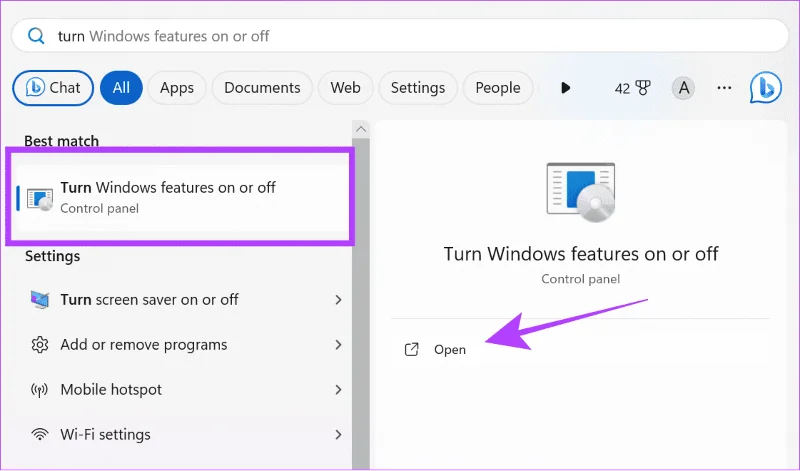This screenshot has height=471, width=800.
Task: Expand Add or remove programs chevron
Action: click(338, 345)
